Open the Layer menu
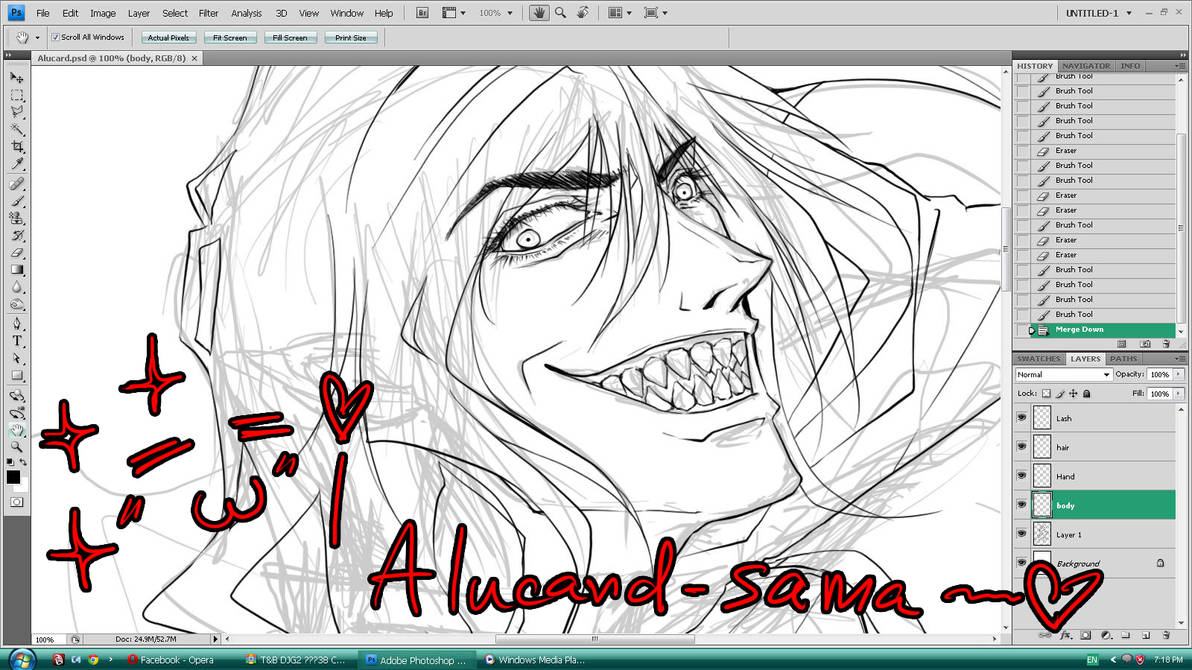The height and width of the screenshot is (670, 1192). point(138,13)
